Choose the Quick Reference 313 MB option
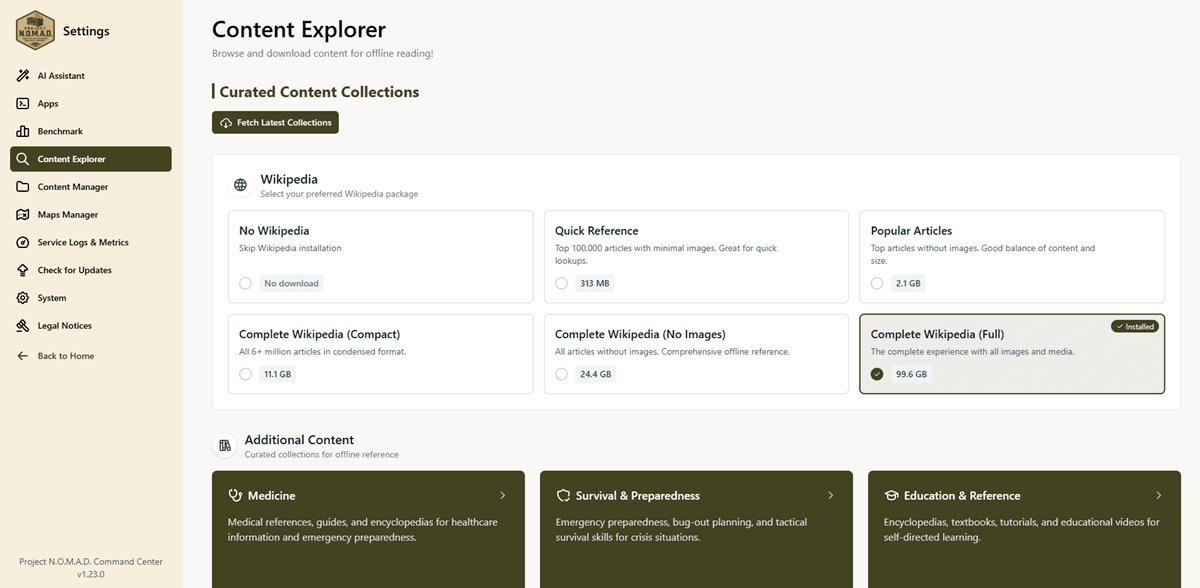This screenshot has width=1200, height=588. (561, 283)
